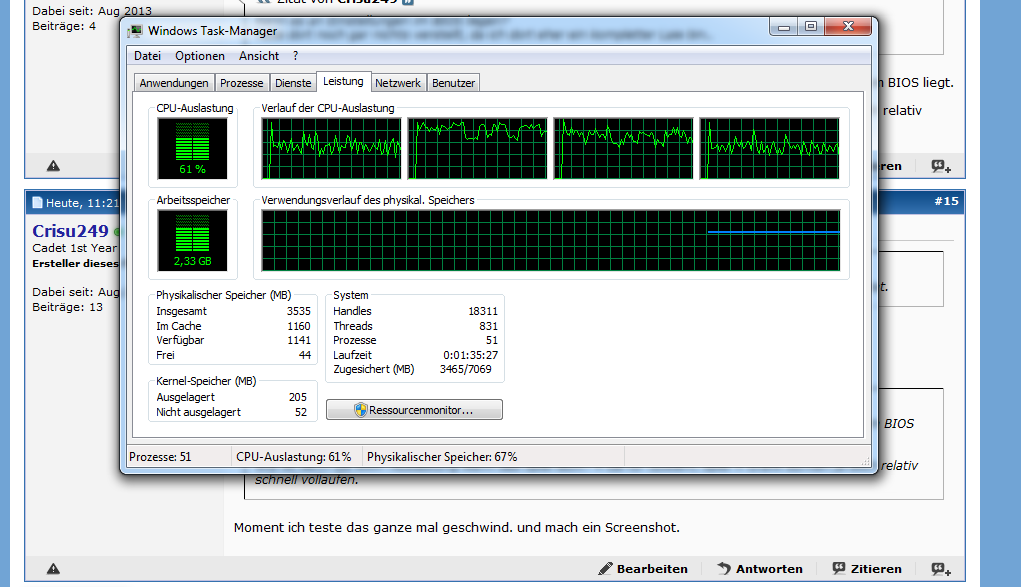Switch to the Anwendungen tab
Image resolution: width=1021 pixels, height=587 pixels.
(x=174, y=83)
